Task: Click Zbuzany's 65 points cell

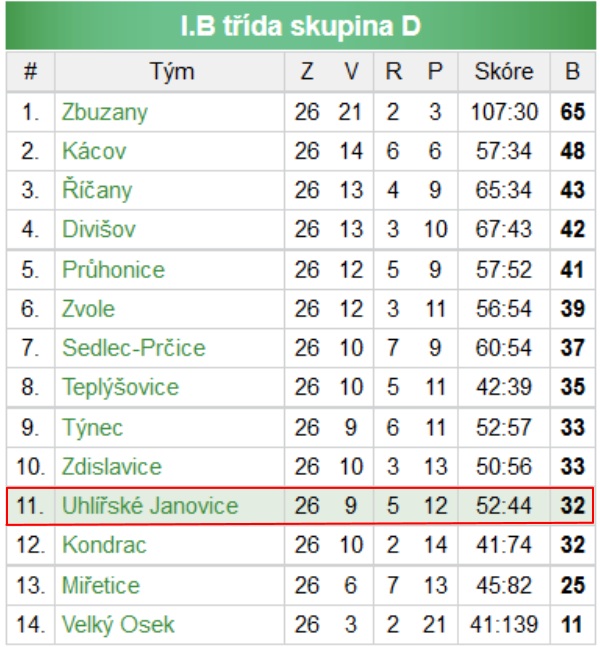Action: pyautogui.click(x=573, y=112)
